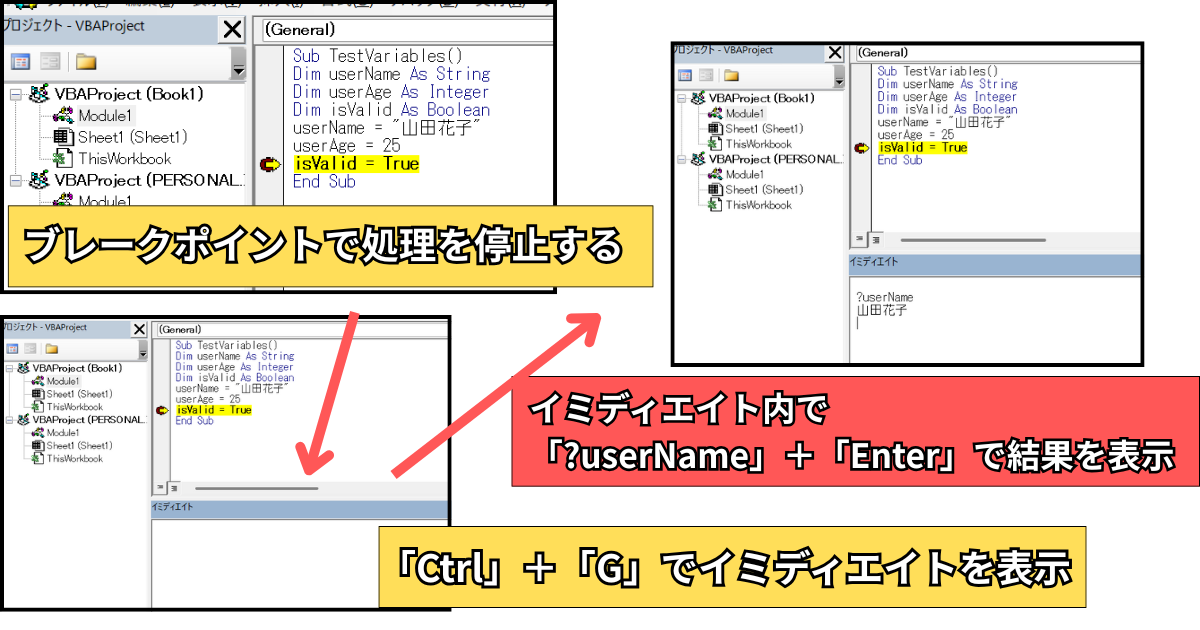Viewport: 1200px width, 630px height.
Task: Click execution arrow marker in breakpoint-stop screenshot margin
Action: (269, 164)
